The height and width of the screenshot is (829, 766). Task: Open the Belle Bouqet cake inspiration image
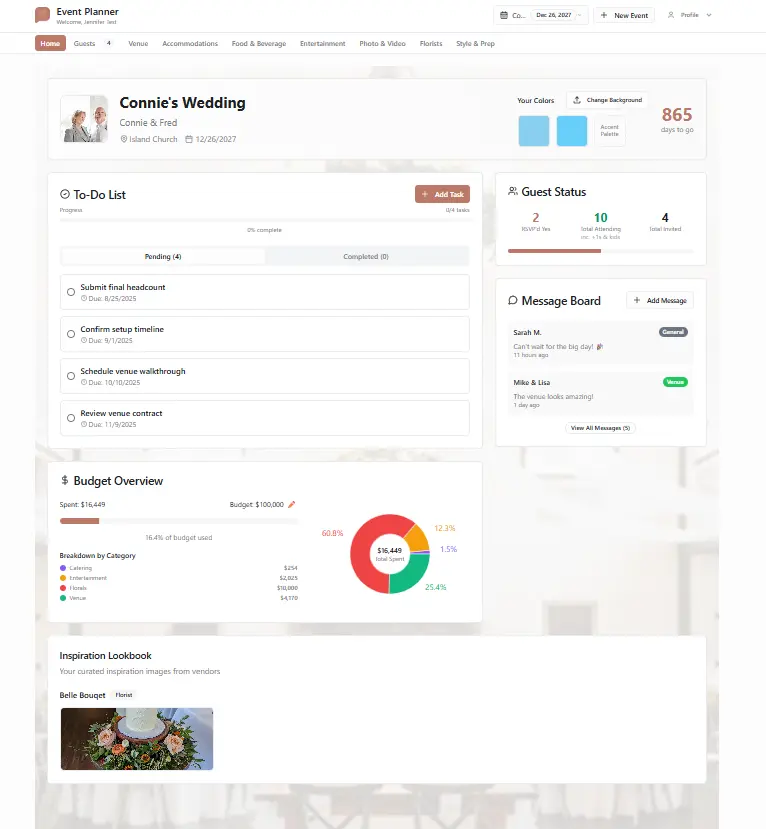pyautogui.click(x=137, y=739)
